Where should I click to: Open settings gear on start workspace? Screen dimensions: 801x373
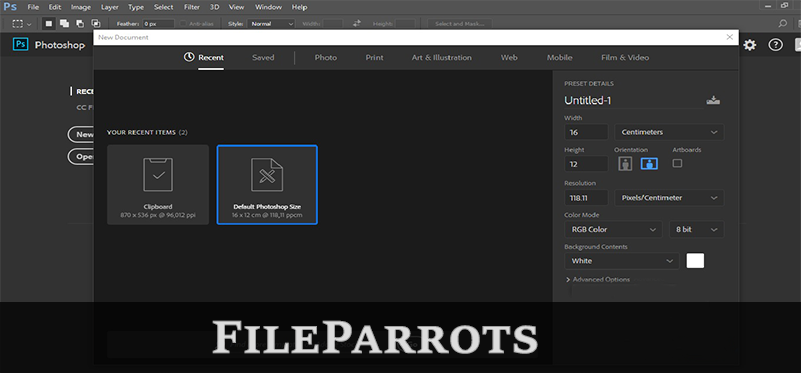(749, 45)
